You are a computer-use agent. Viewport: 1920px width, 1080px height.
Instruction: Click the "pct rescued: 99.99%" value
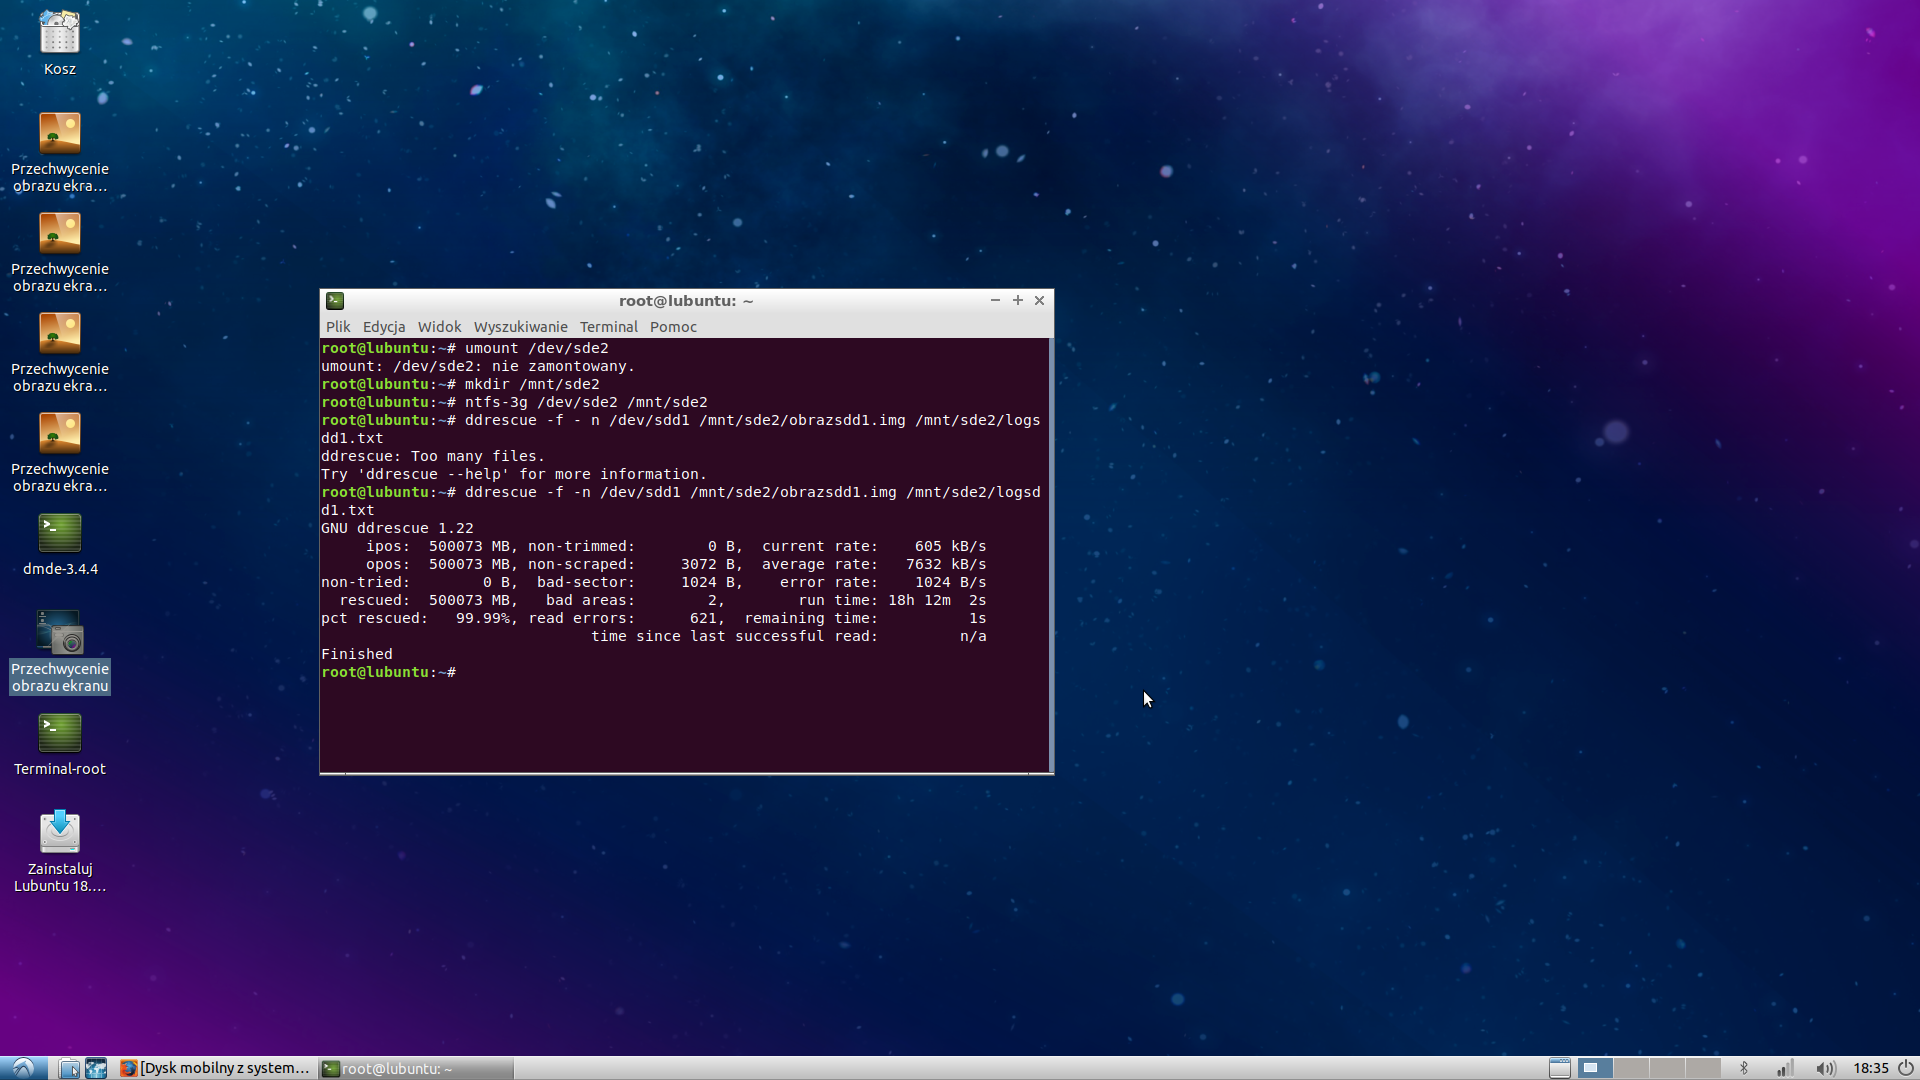pos(419,618)
